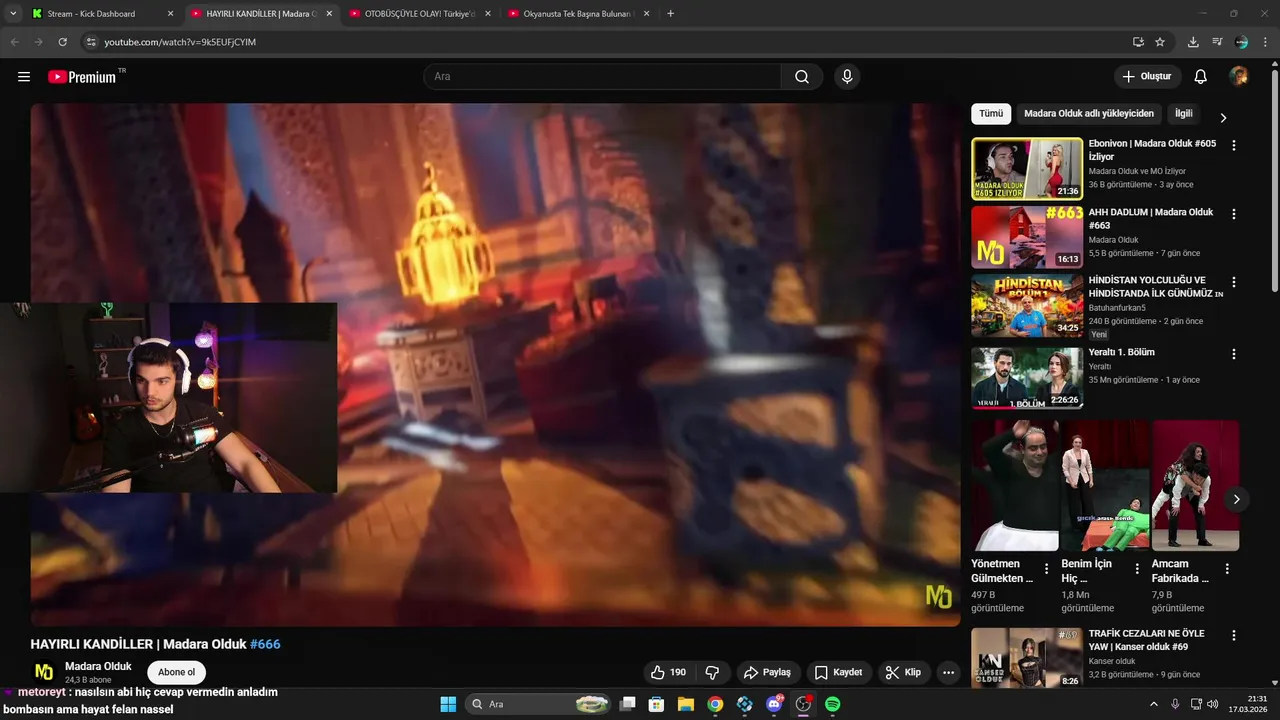Open Chrome tab search dropdown
This screenshot has height=720, width=1280.
tap(13, 14)
